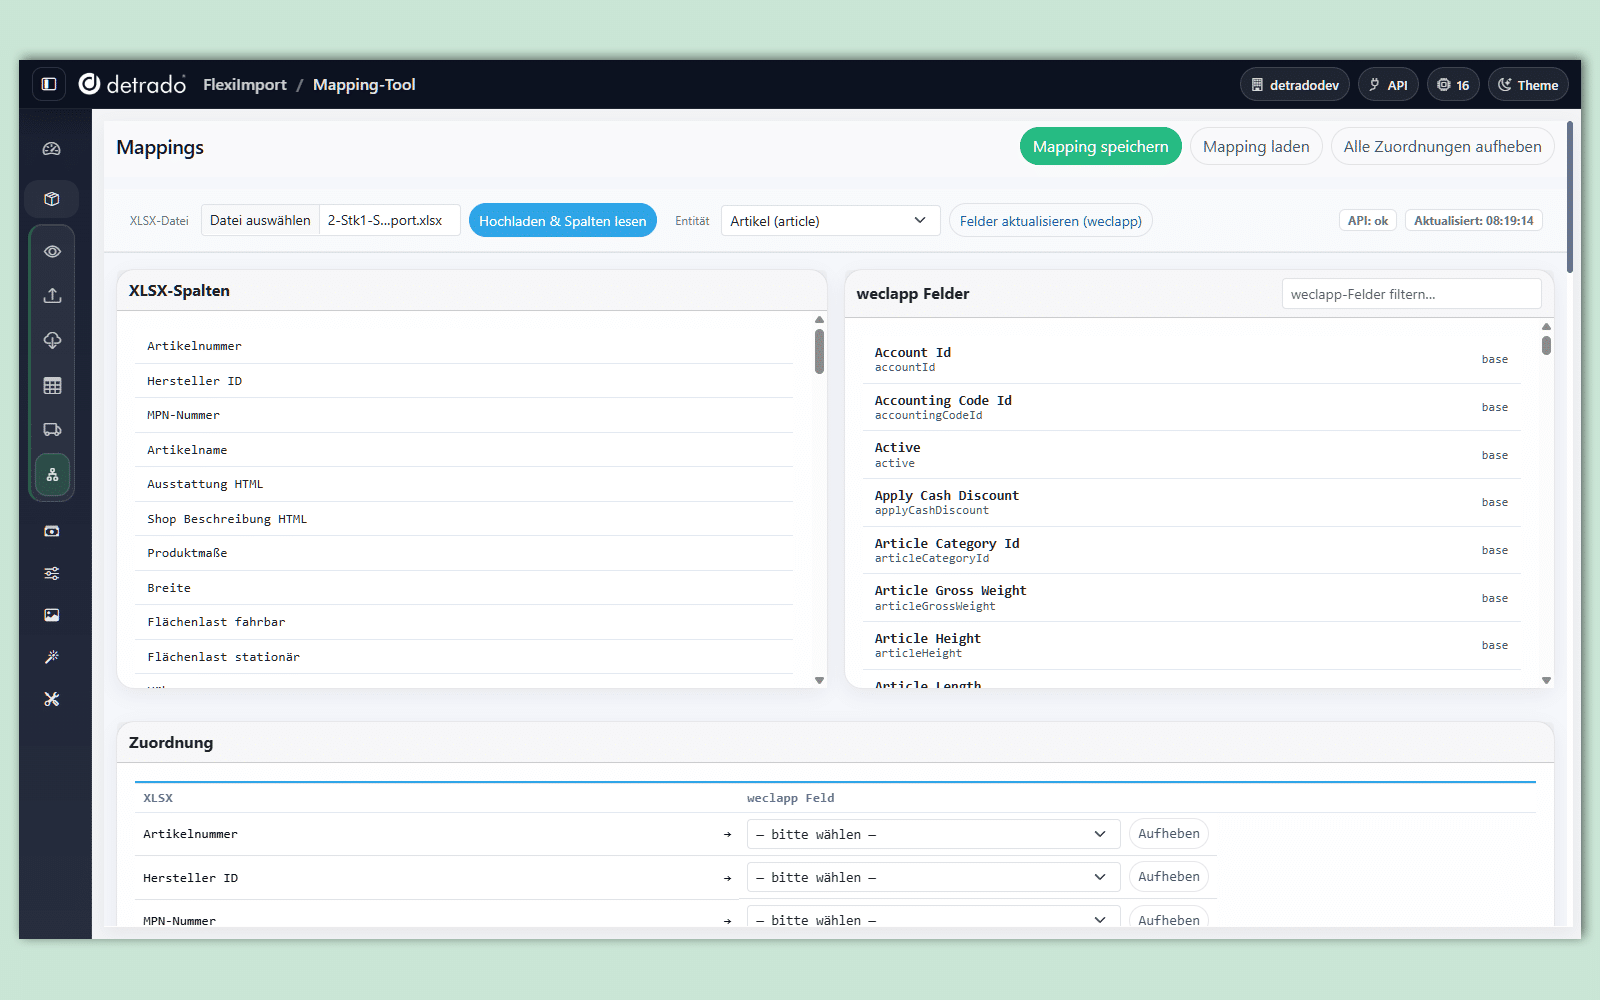Click the XLSX-Spalten list scrollbar thumb

tap(819, 351)
